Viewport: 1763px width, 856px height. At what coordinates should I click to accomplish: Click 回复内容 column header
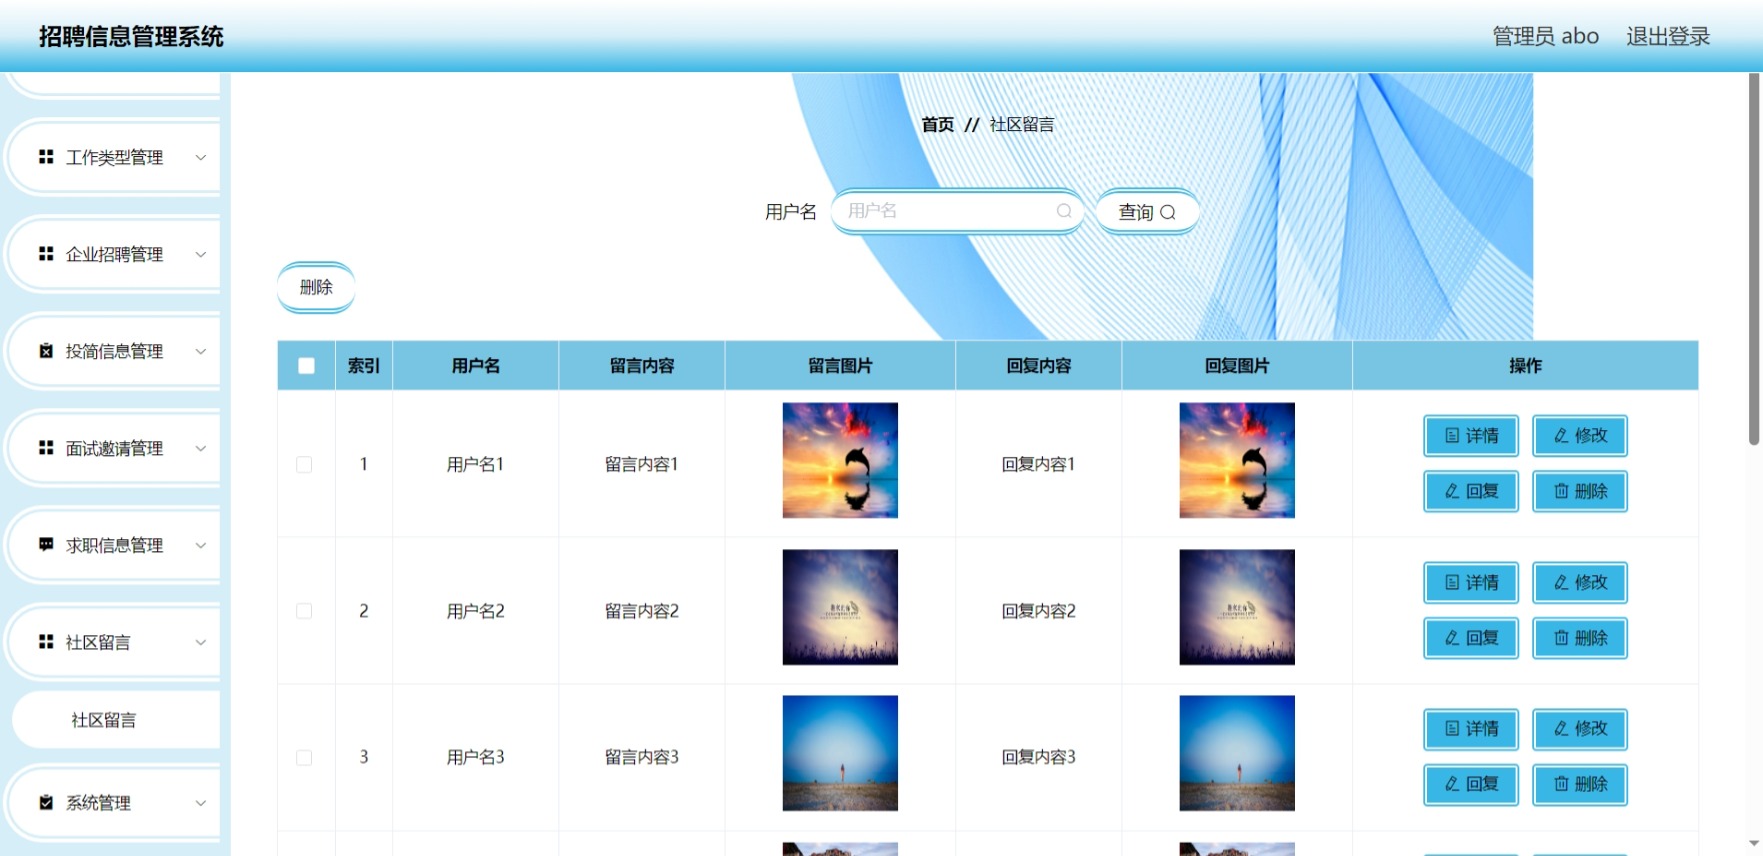coord(1038,366)
